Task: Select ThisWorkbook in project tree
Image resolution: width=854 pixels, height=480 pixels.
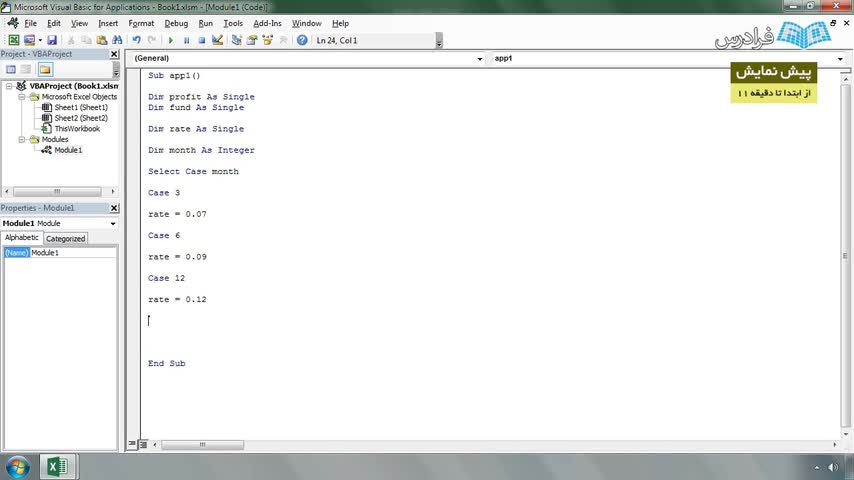Action: click(77, 129)
